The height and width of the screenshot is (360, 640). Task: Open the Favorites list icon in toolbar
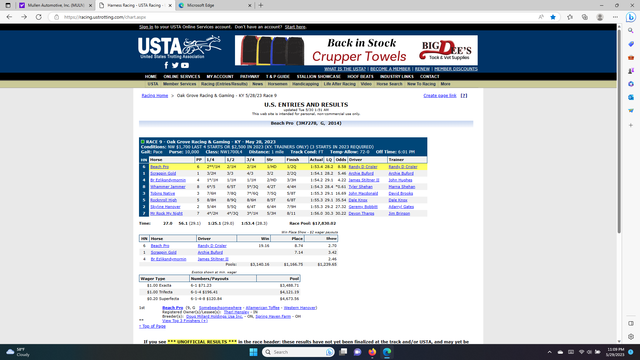click(x=570, y=17)
